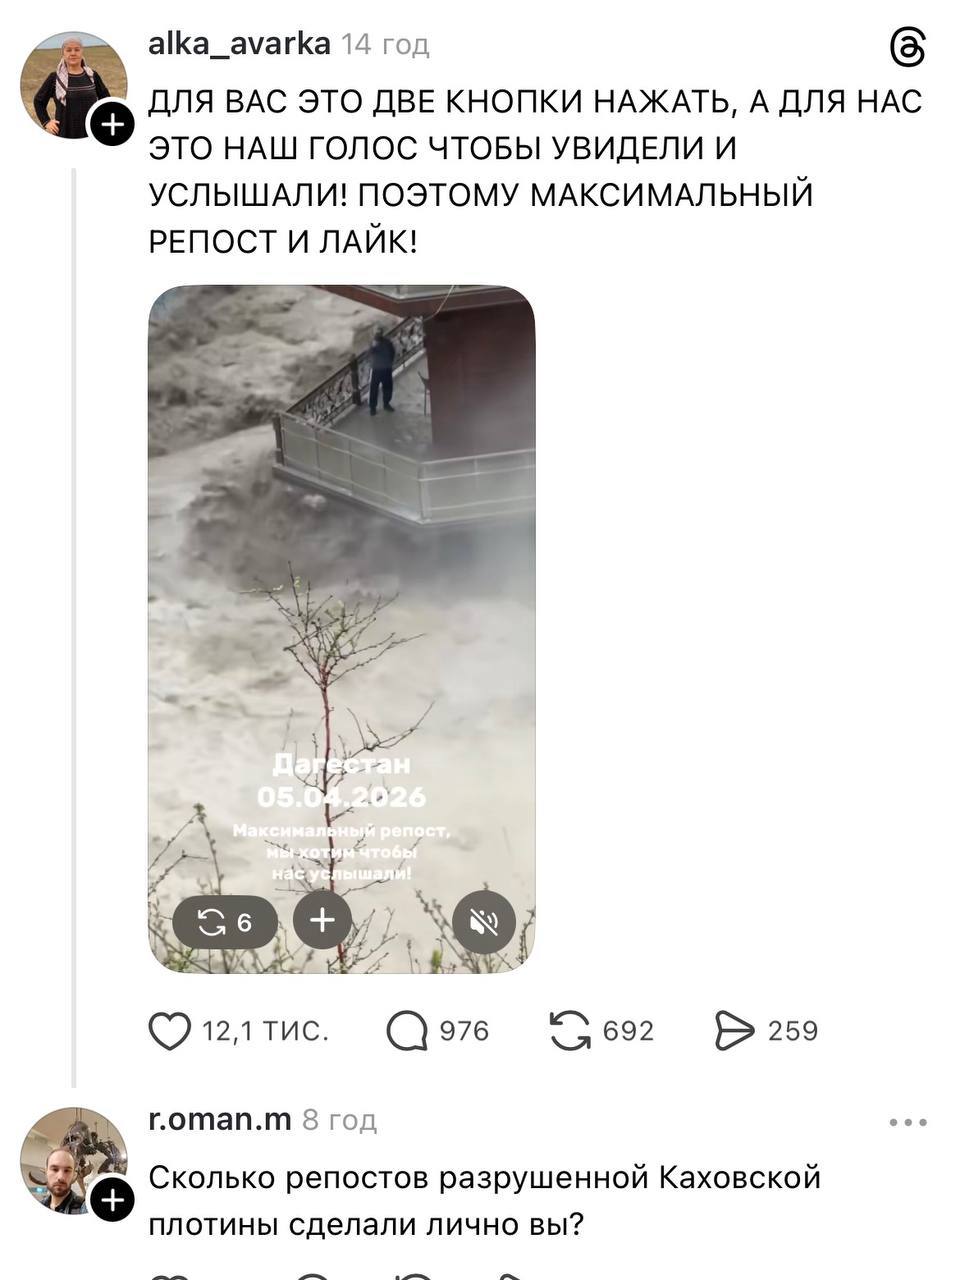Open more options for r.oman.m comment
This screenshot has height=1280, width=960.
[908, 1123]
